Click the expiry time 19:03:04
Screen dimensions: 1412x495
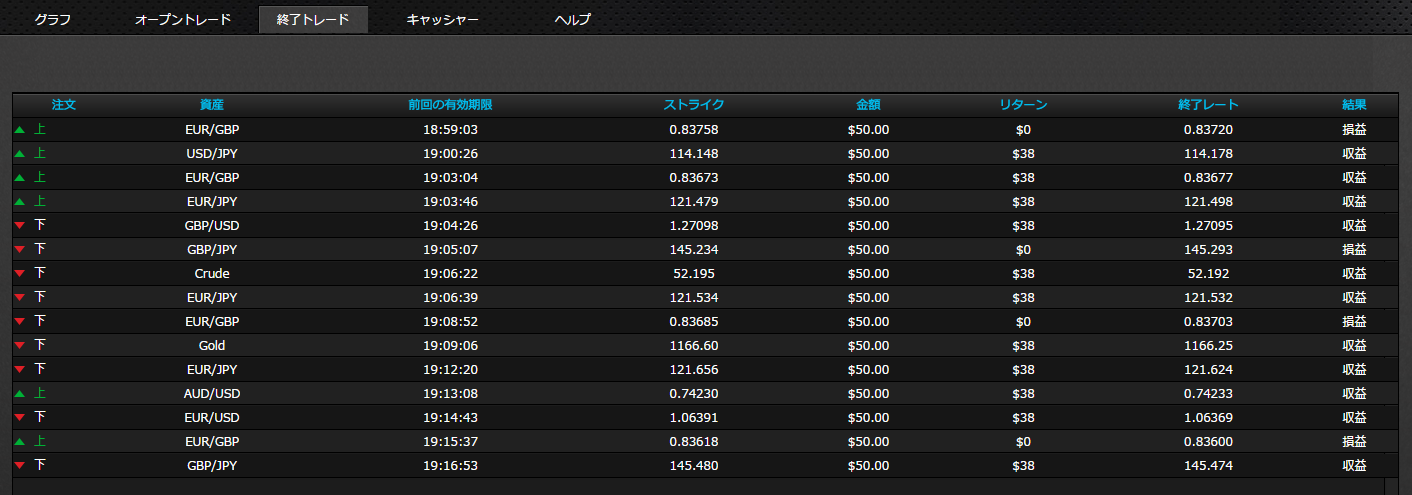(x=450, y=178)
